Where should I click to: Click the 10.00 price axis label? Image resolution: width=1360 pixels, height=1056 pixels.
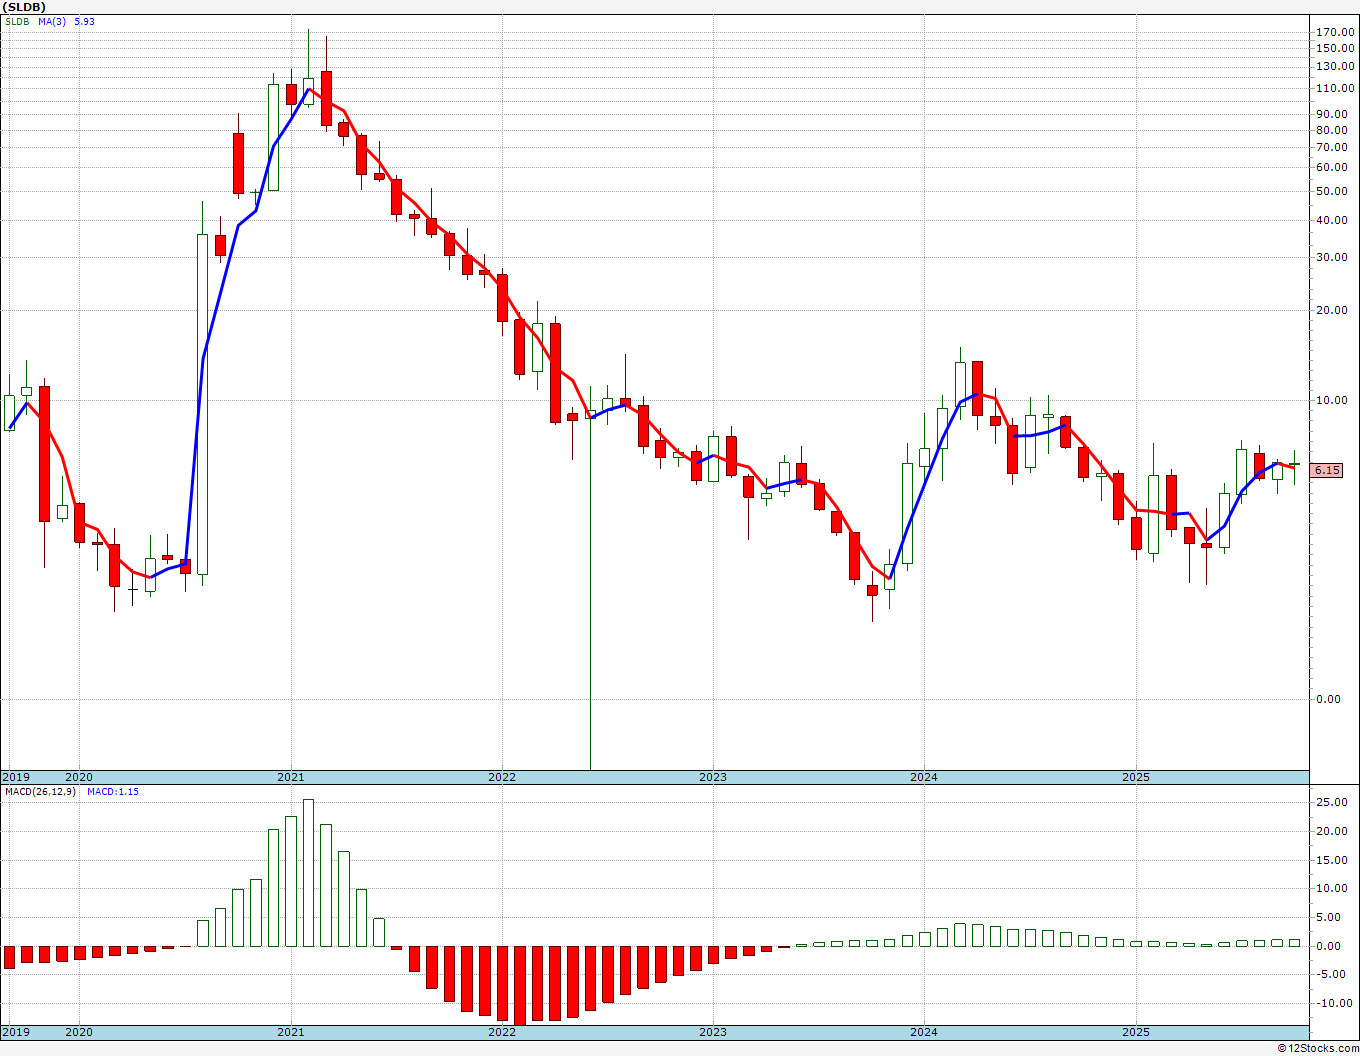pos(1332,401)
